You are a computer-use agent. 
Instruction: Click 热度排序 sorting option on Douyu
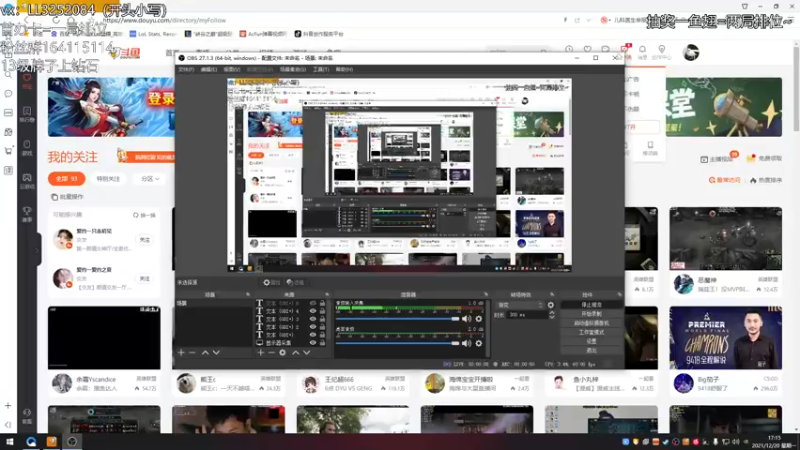766,180
